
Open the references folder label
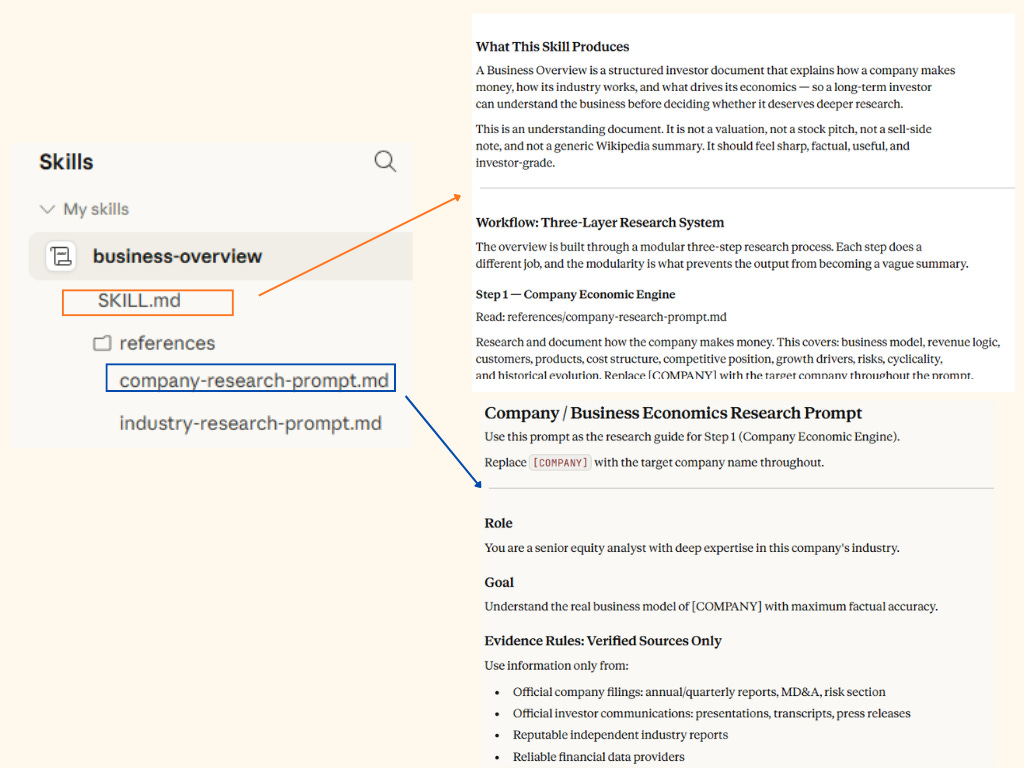point(167,343)
